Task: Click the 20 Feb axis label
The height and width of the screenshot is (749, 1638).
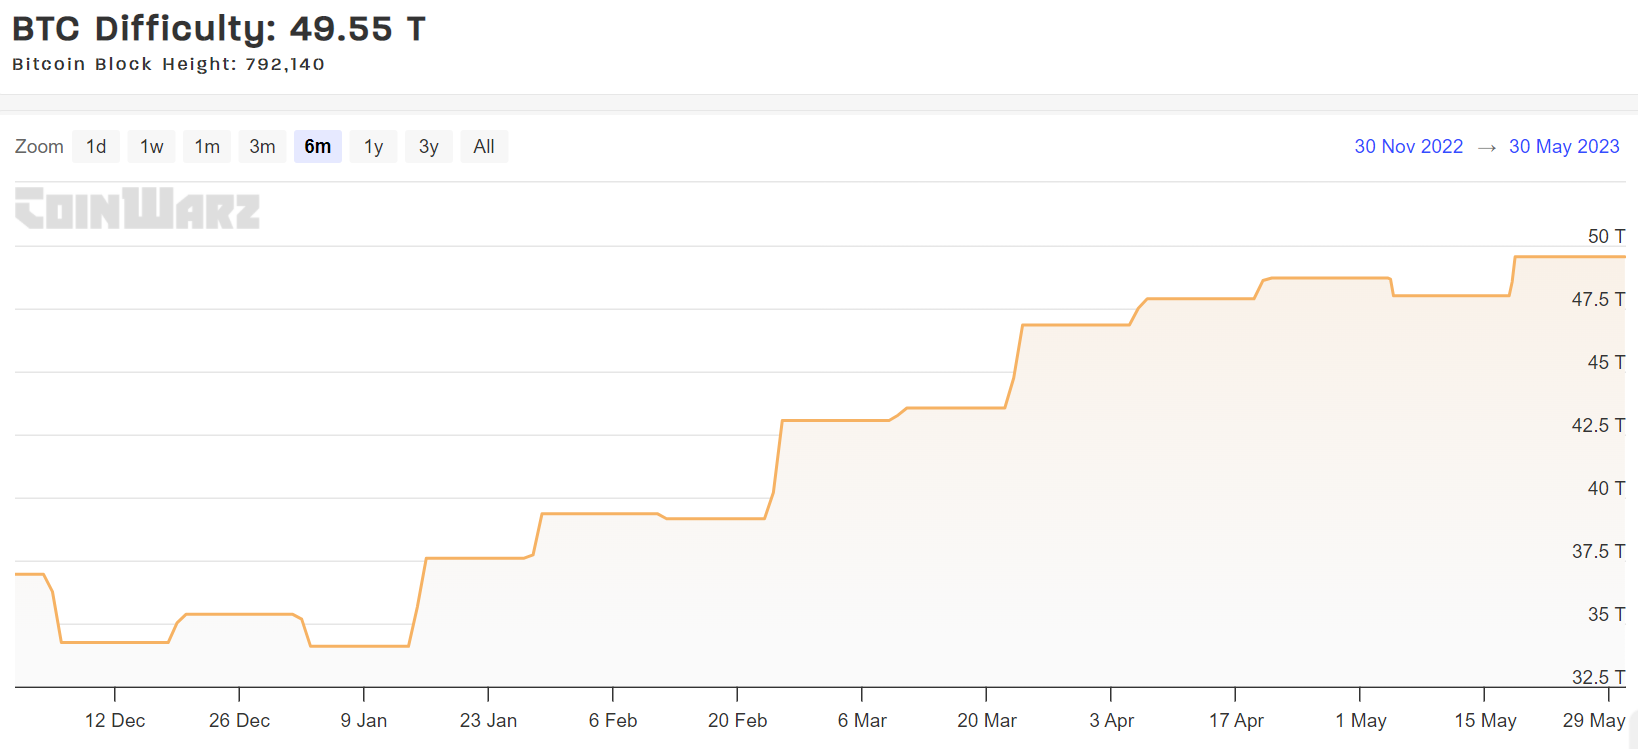Action: [737, 720]
